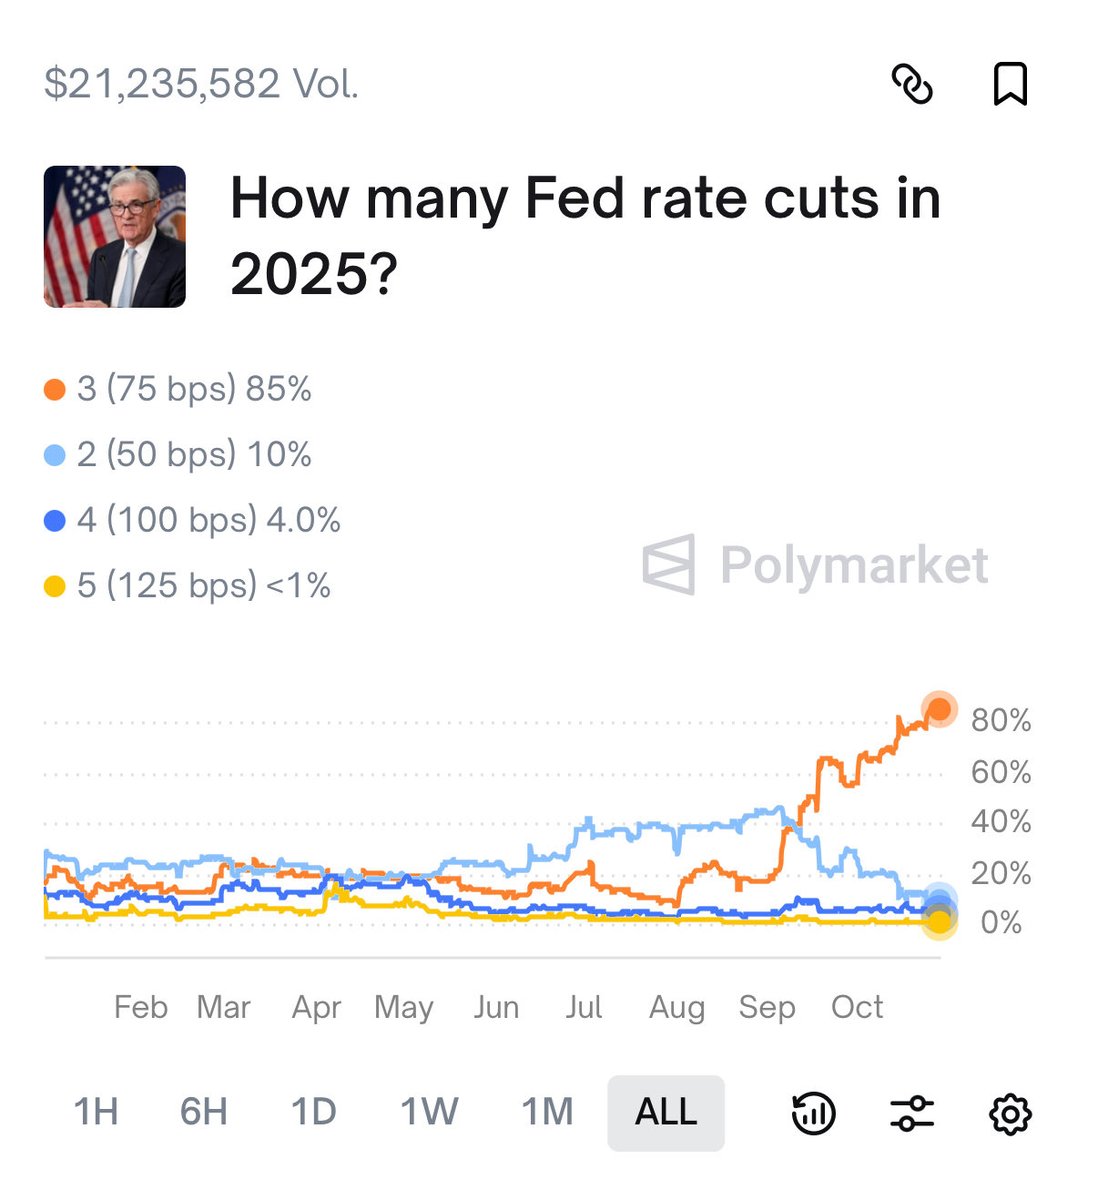This screenshot has height=1200, width=1098.
Task: Select the ALL time range
Action: pos(666,1112)
